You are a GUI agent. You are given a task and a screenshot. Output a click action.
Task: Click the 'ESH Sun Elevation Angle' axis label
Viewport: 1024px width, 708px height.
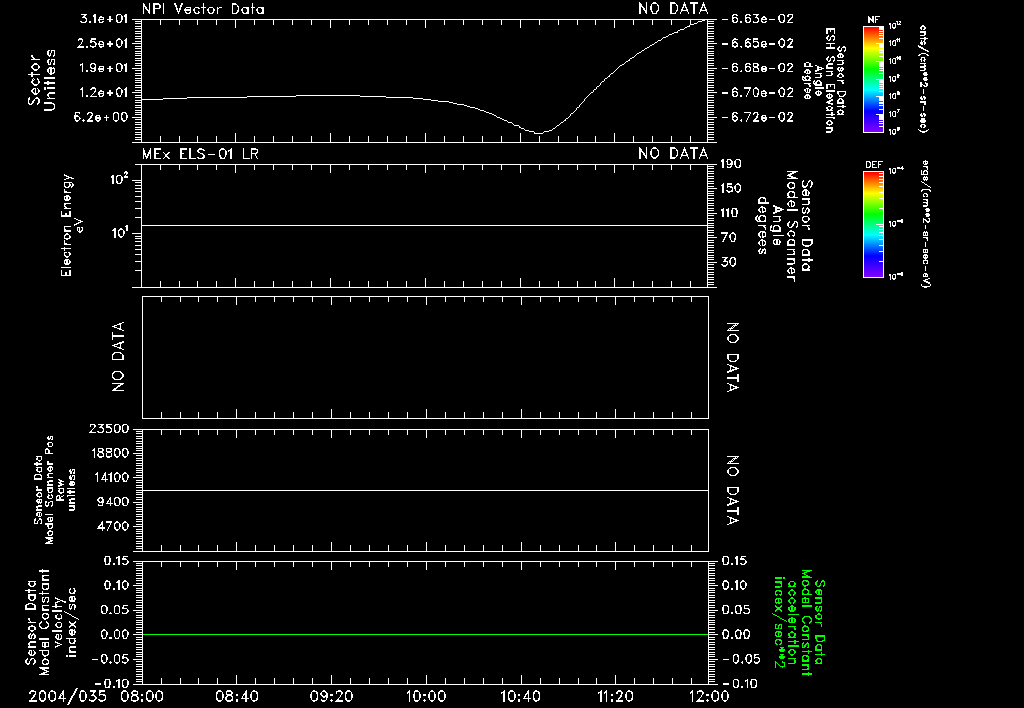(824, 80)
